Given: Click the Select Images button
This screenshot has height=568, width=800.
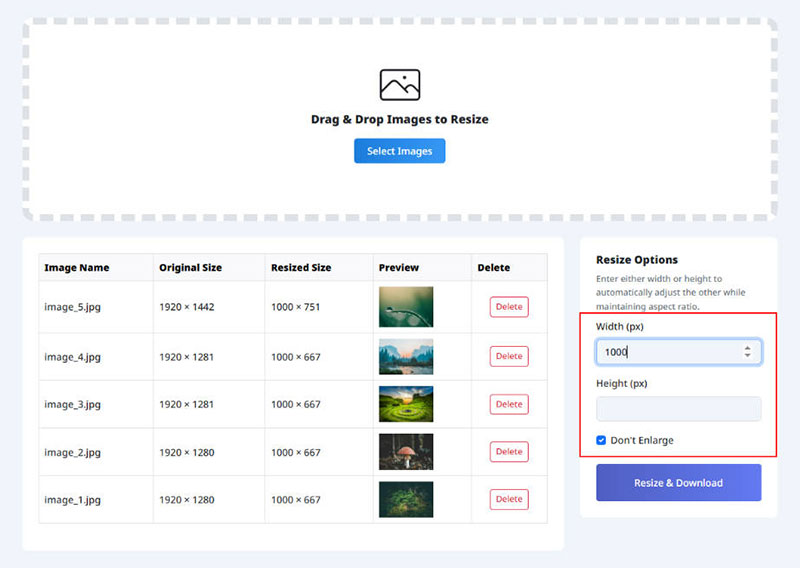Looking at the screenshot, I should coord(399,151).
